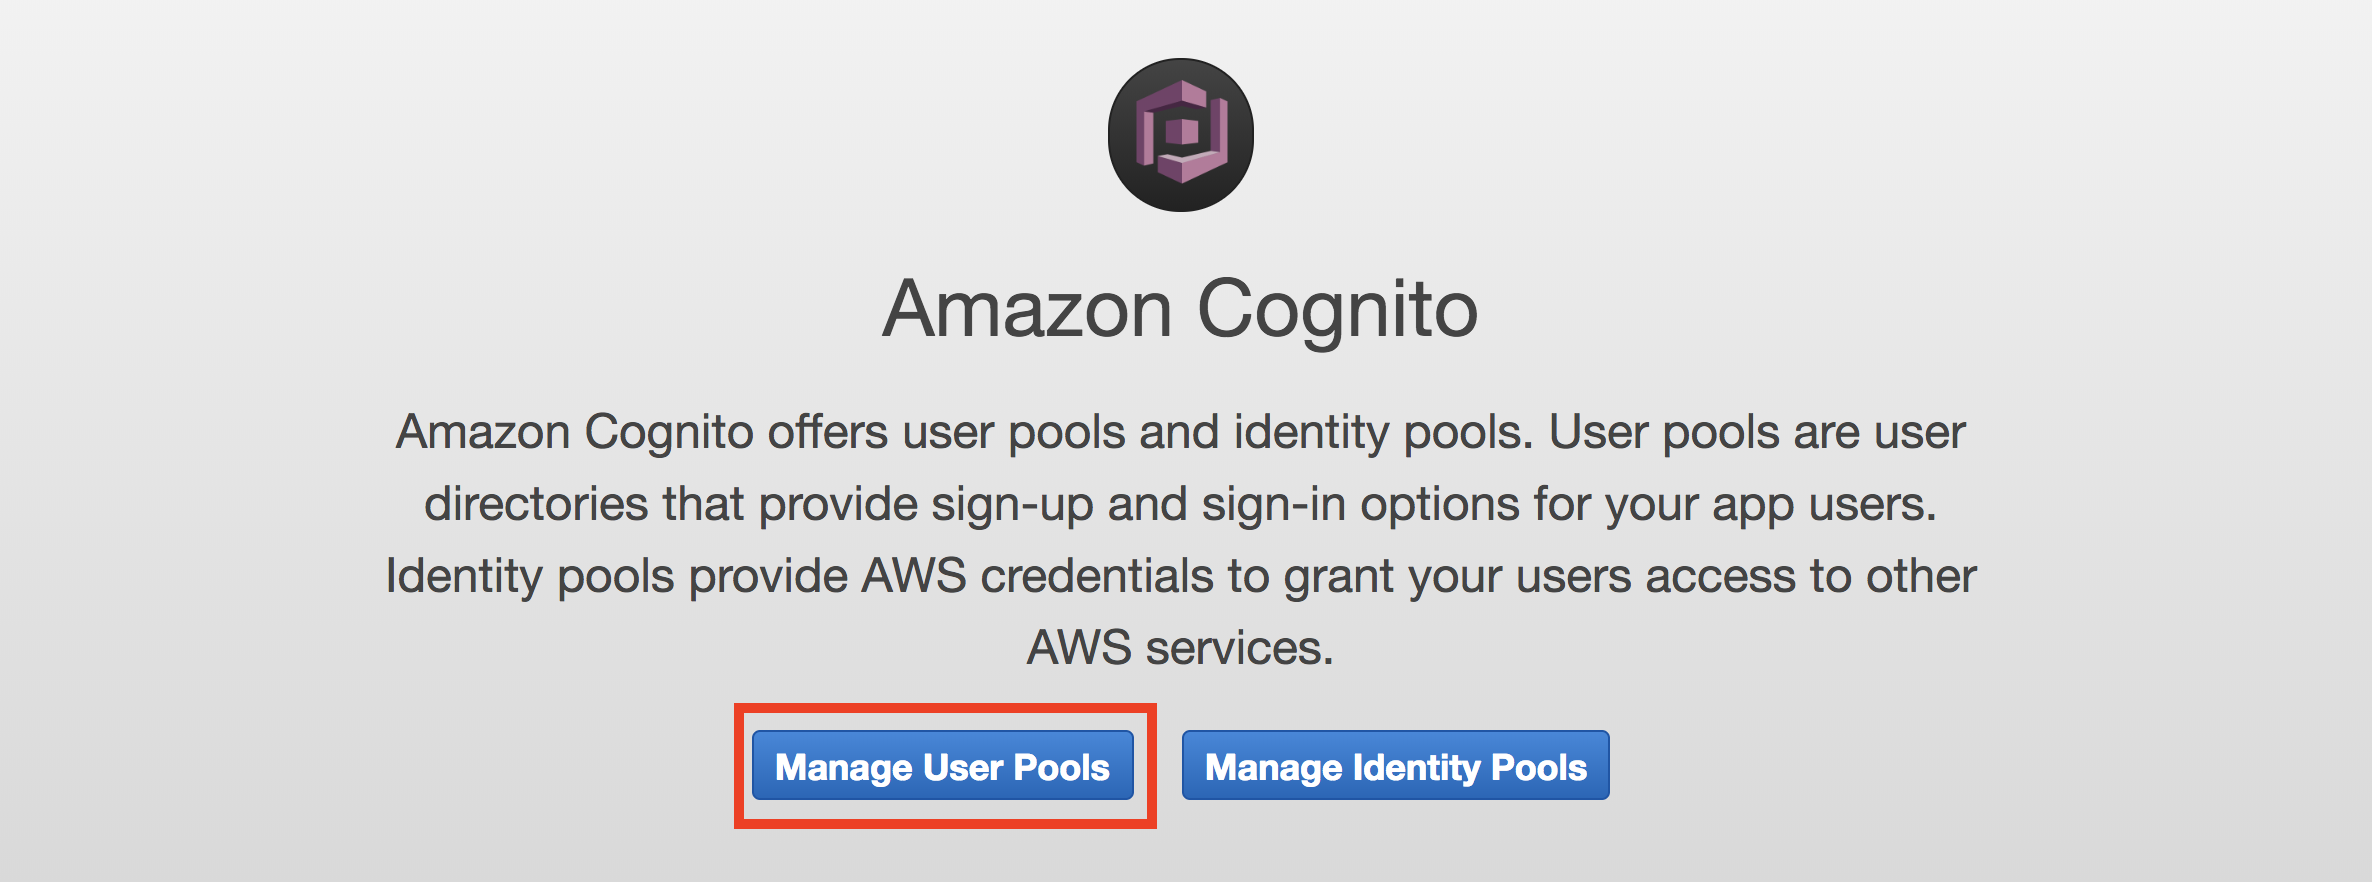
Task: Click the "AWS services." text line
Action: point(1181,648)
